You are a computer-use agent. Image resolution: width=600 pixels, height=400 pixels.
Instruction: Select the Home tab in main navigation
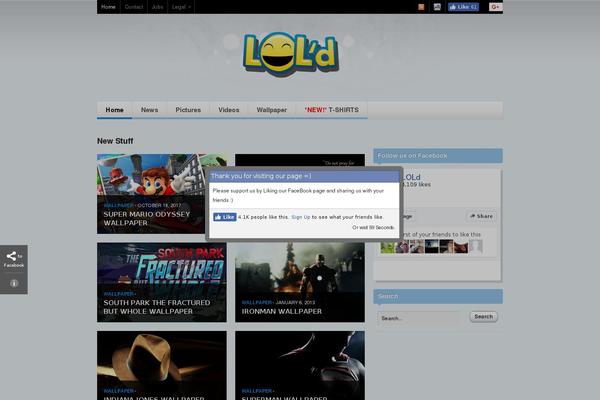(x=114, y=110)
